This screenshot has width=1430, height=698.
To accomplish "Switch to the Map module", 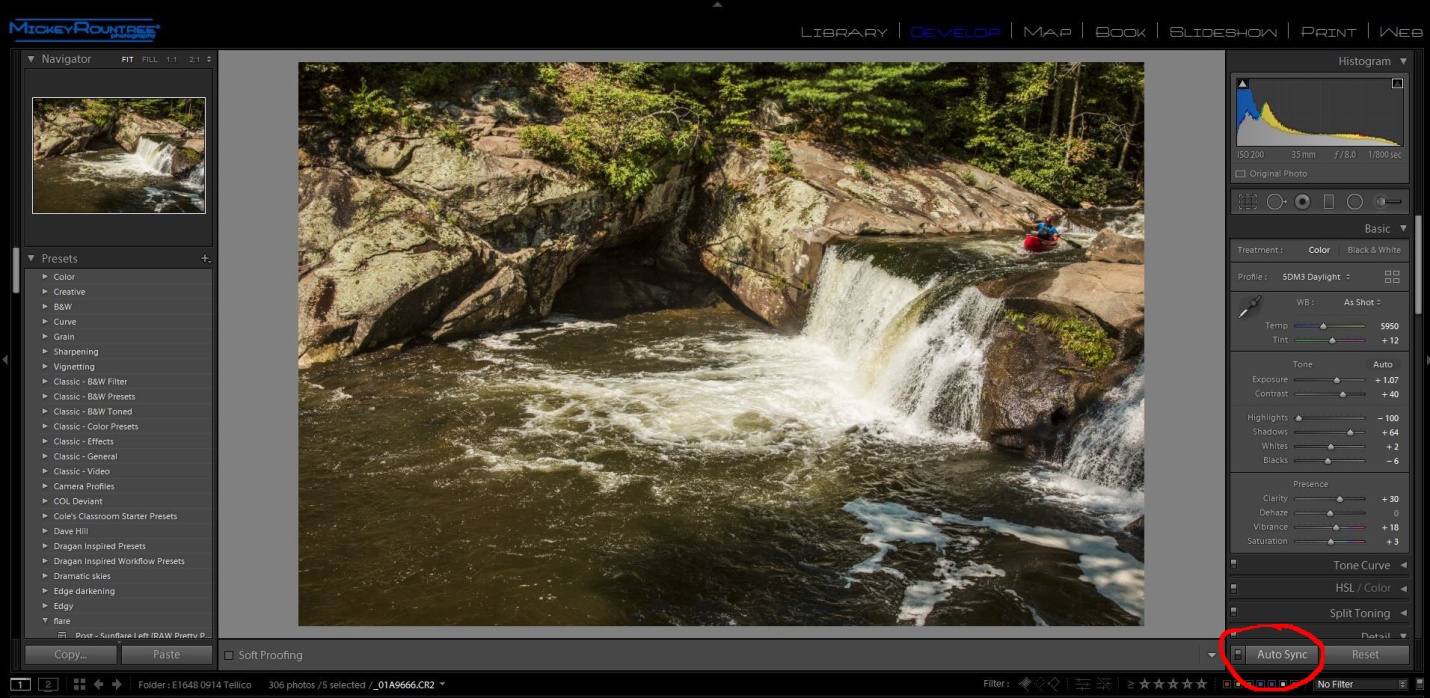I will [1047, 32].
